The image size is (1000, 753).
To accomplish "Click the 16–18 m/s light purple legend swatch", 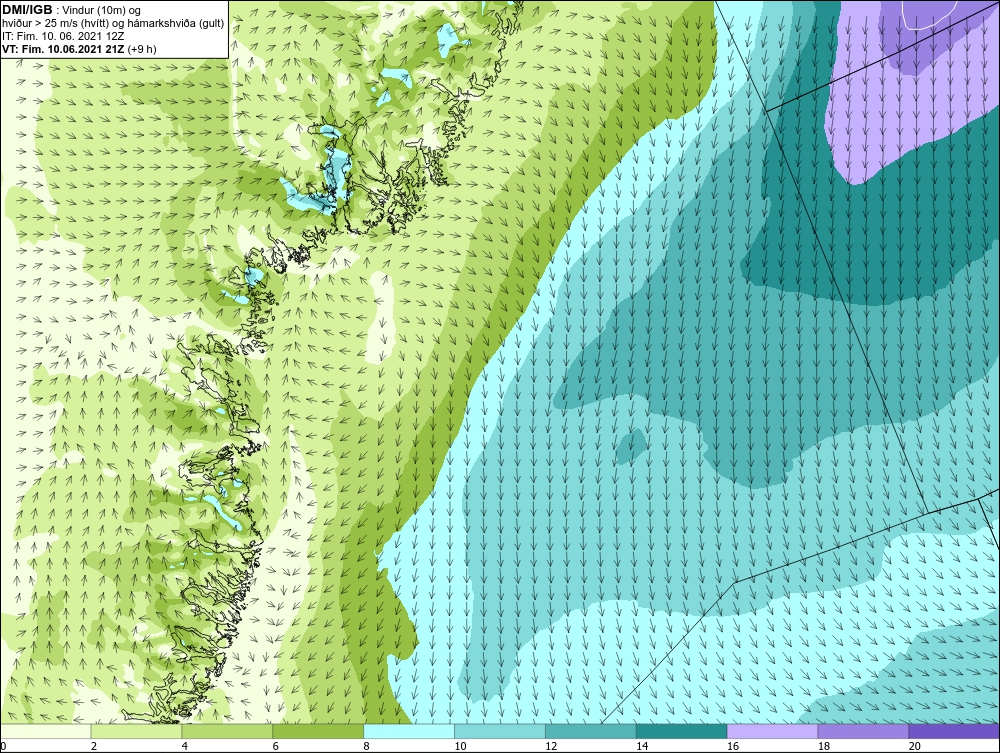I will click(x=772, y=731).
